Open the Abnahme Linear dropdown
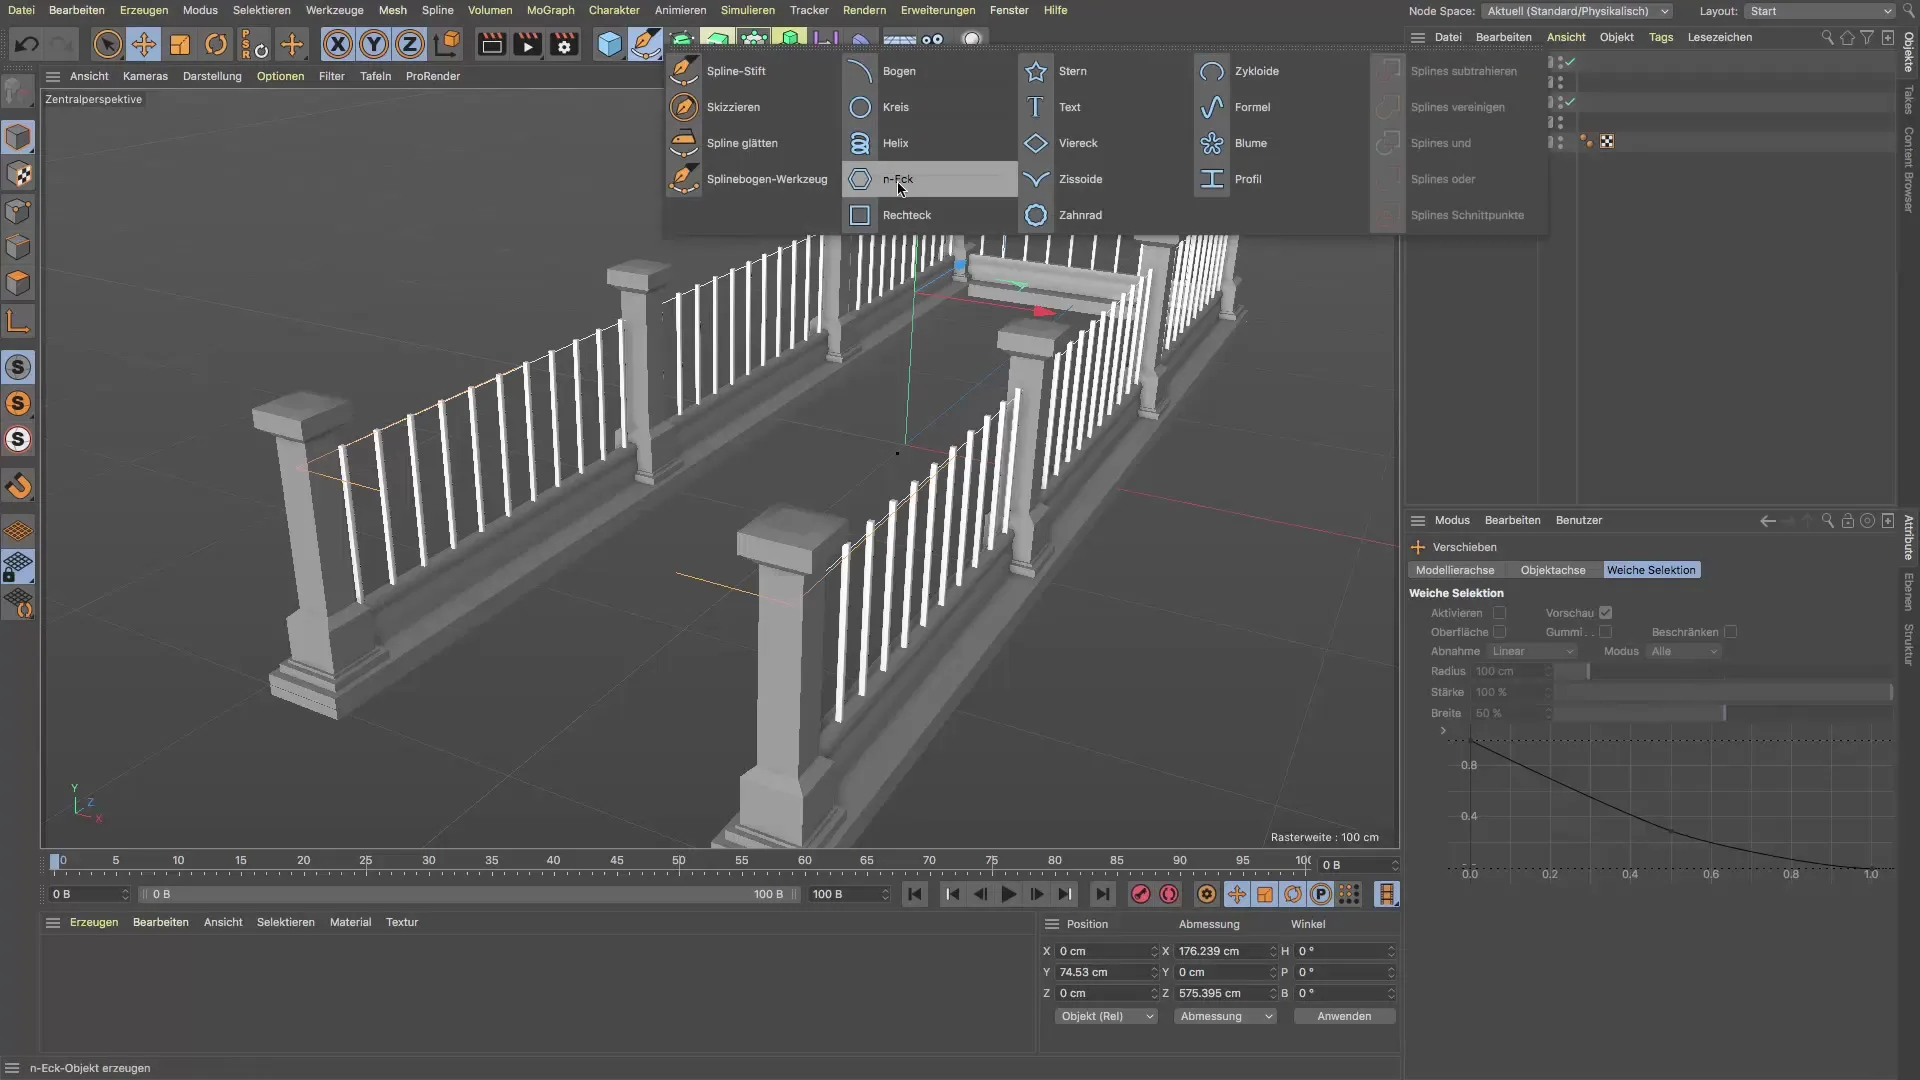 tap(1533, 651)
